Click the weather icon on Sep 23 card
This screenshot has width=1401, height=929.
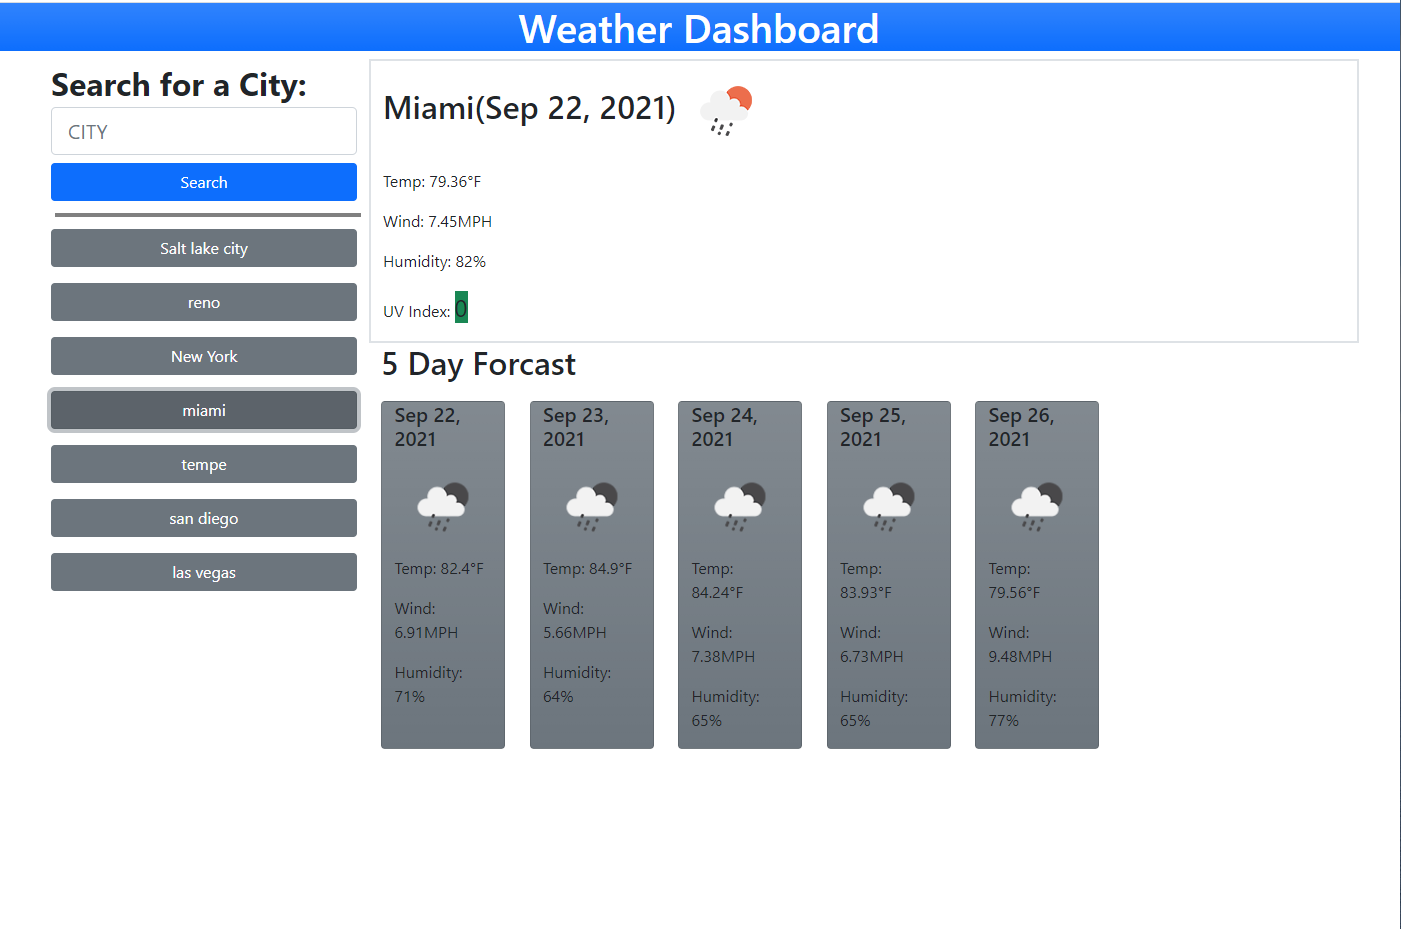coord(591,504)
